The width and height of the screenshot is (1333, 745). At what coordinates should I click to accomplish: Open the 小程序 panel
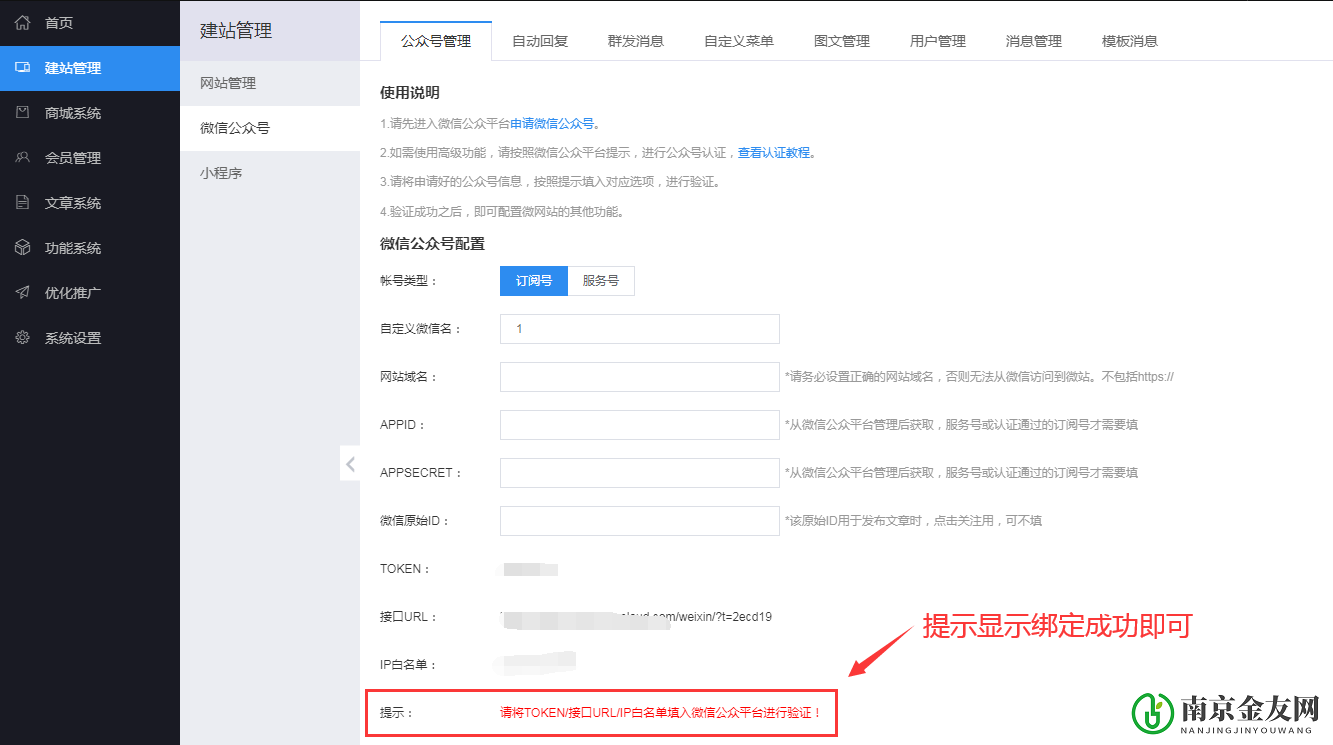coord(222,172)
